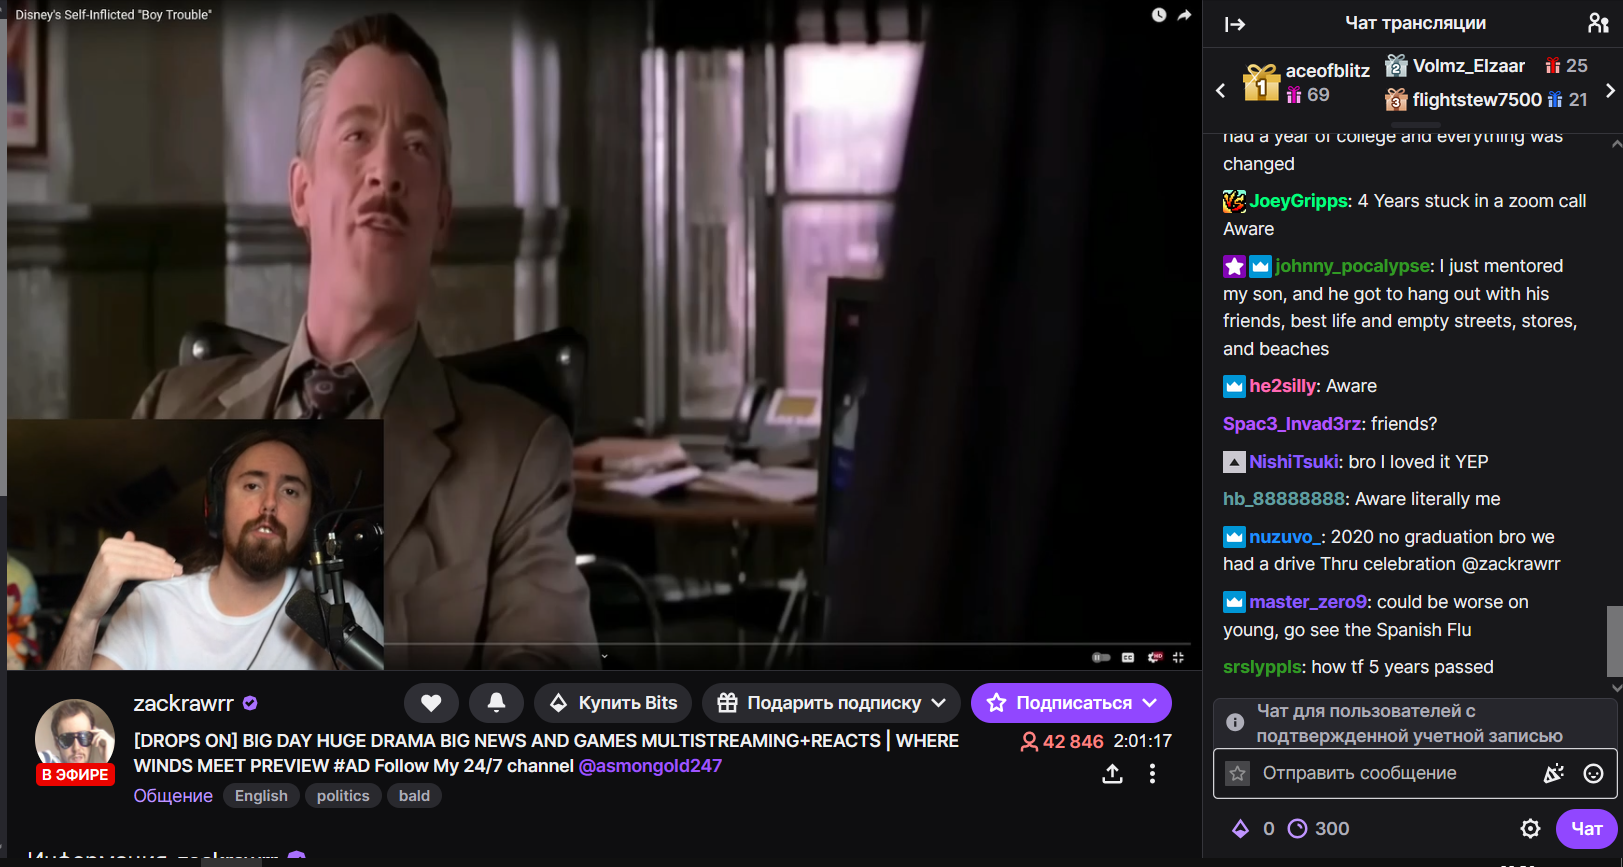Click the Bits balance diamond icon
Image resolution: width=1623 pixels, height=867 pixels.
click(x=1240, y=828)
